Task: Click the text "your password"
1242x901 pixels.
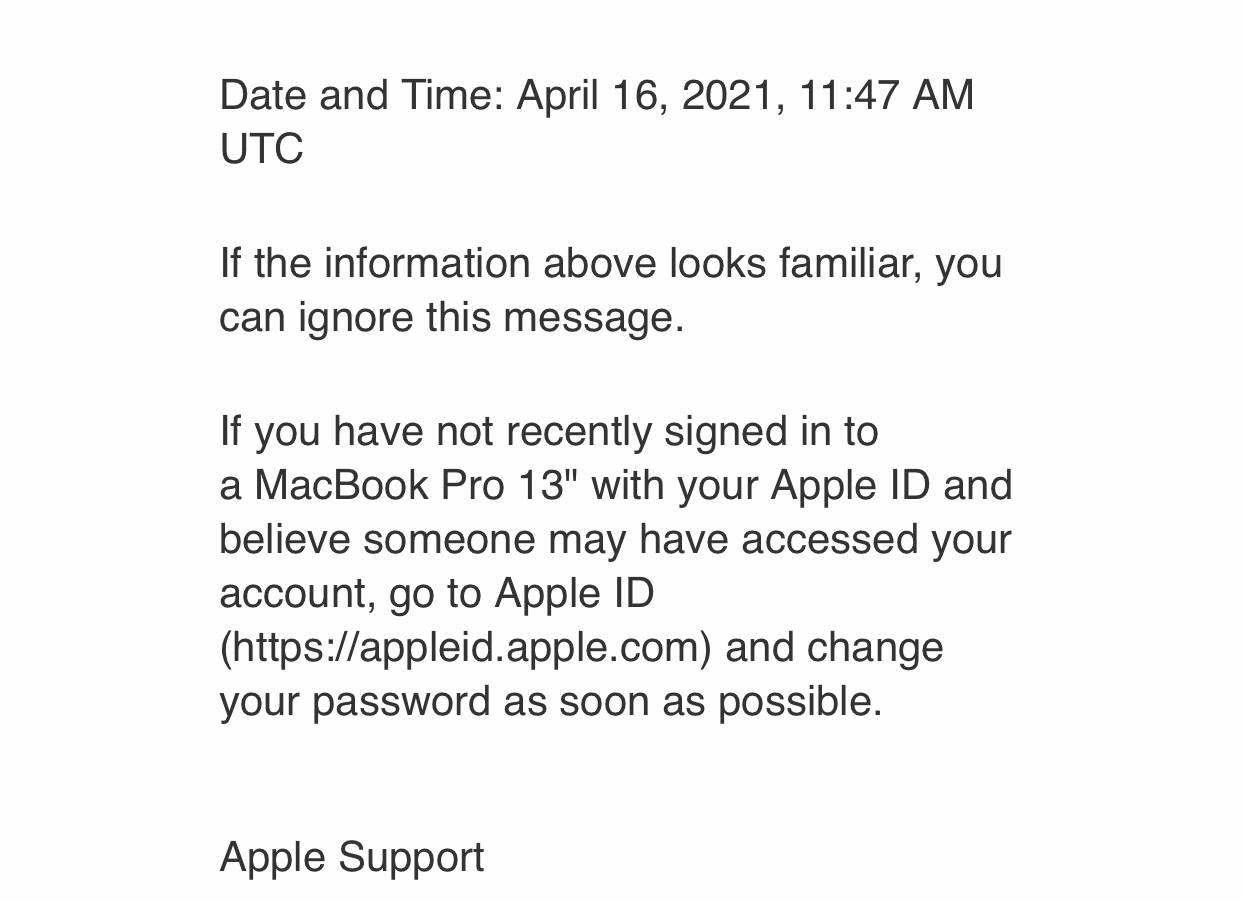Action: click(x=354, y=702)
